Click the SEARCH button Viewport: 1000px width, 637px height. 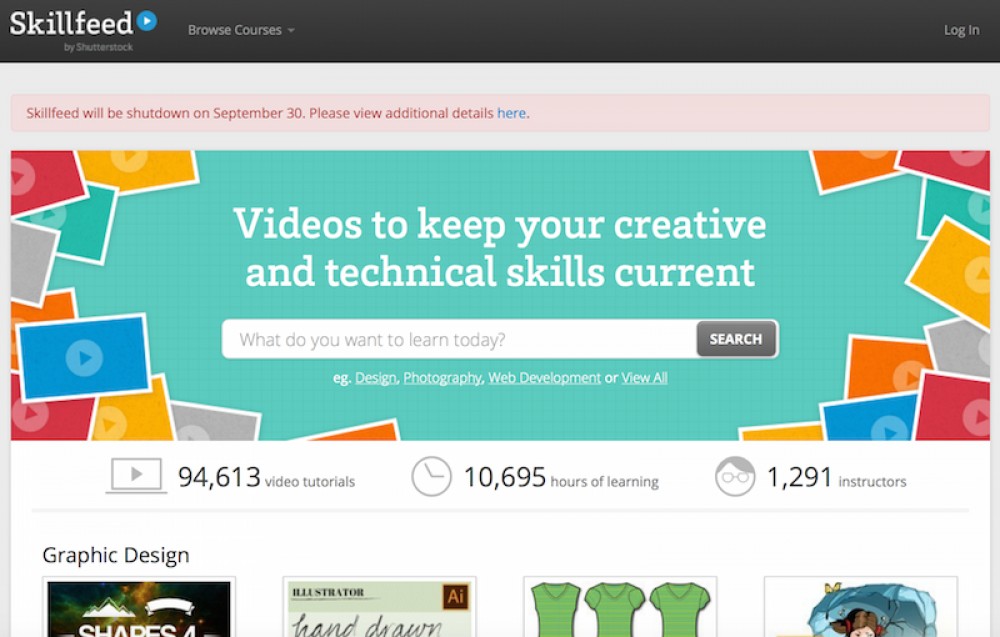736,339
